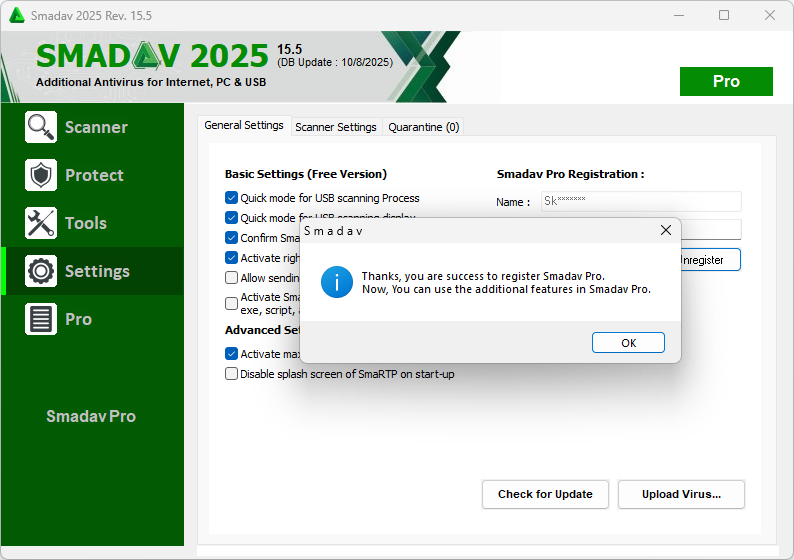Select the Settings gear icon
Screen dimensions: 794x560
41,271
